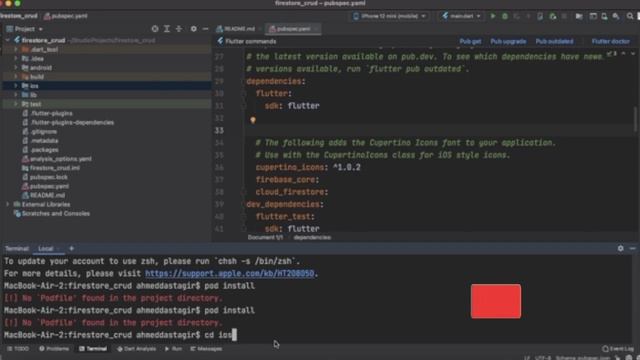The image size is (640, 360).
Task: Select pubspec.lock in Project tree
Action: (45, 177)
